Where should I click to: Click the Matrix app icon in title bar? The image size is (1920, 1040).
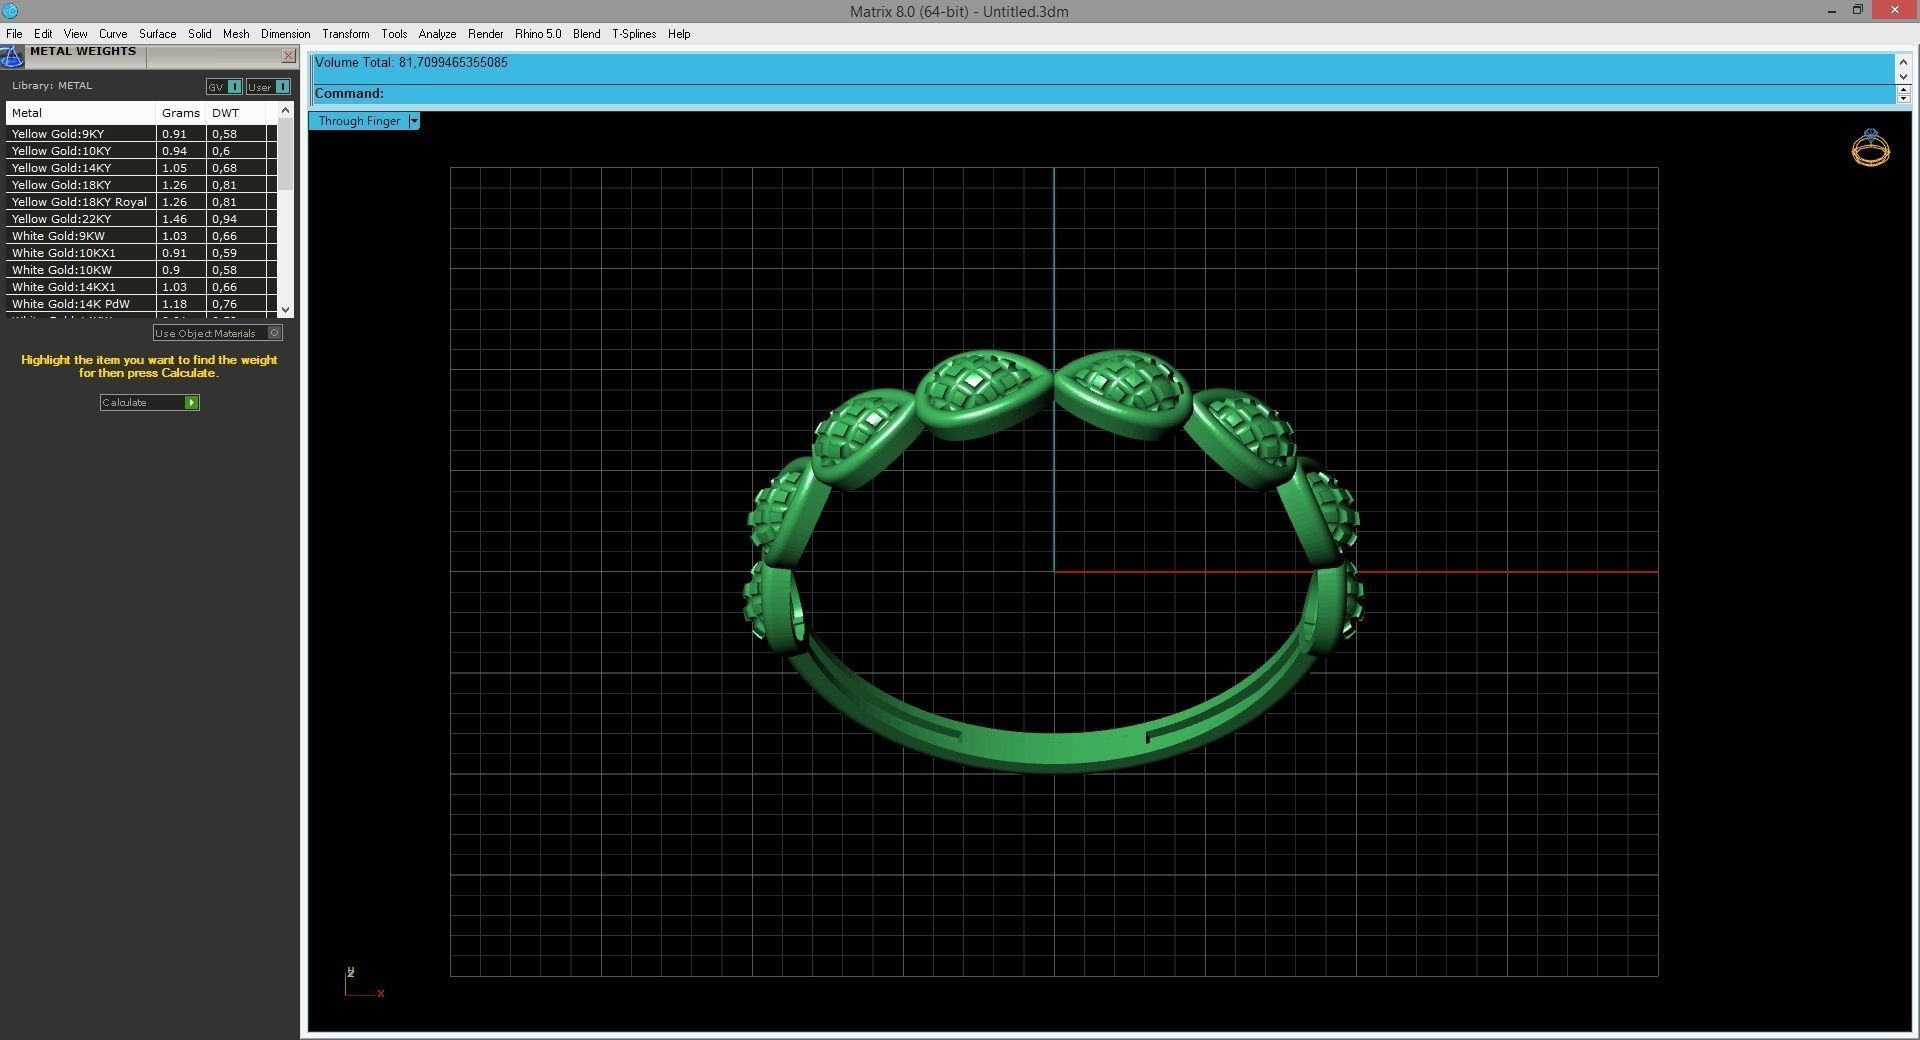point(10,11)
